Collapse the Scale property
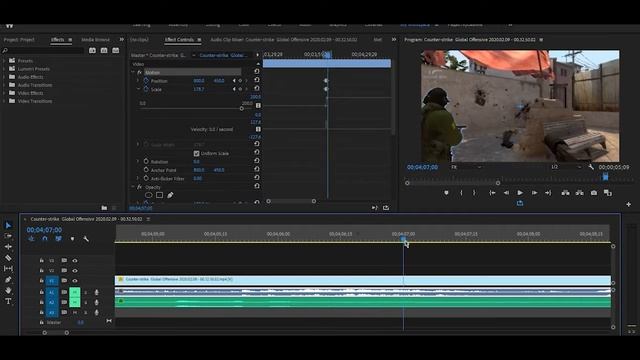Screen dimensions: 640x360 tap(138, 89)
